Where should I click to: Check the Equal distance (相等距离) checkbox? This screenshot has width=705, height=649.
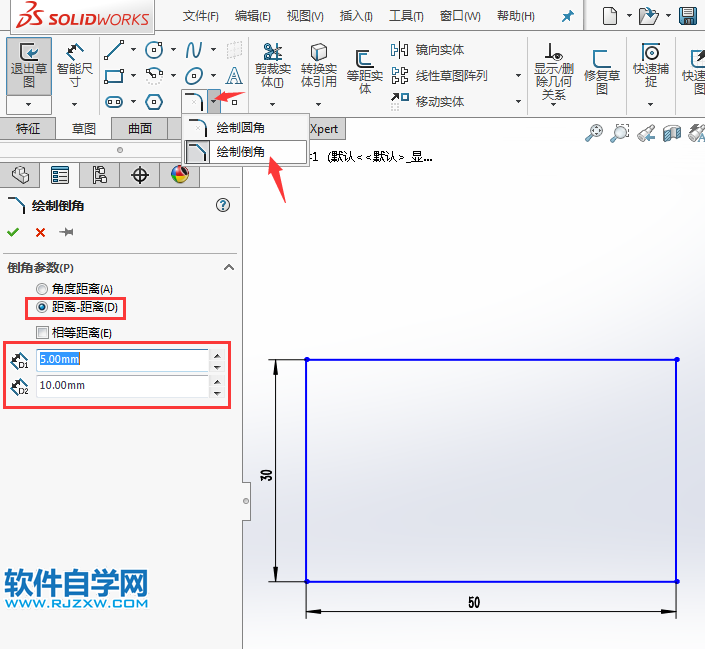[x=42, y=333]
